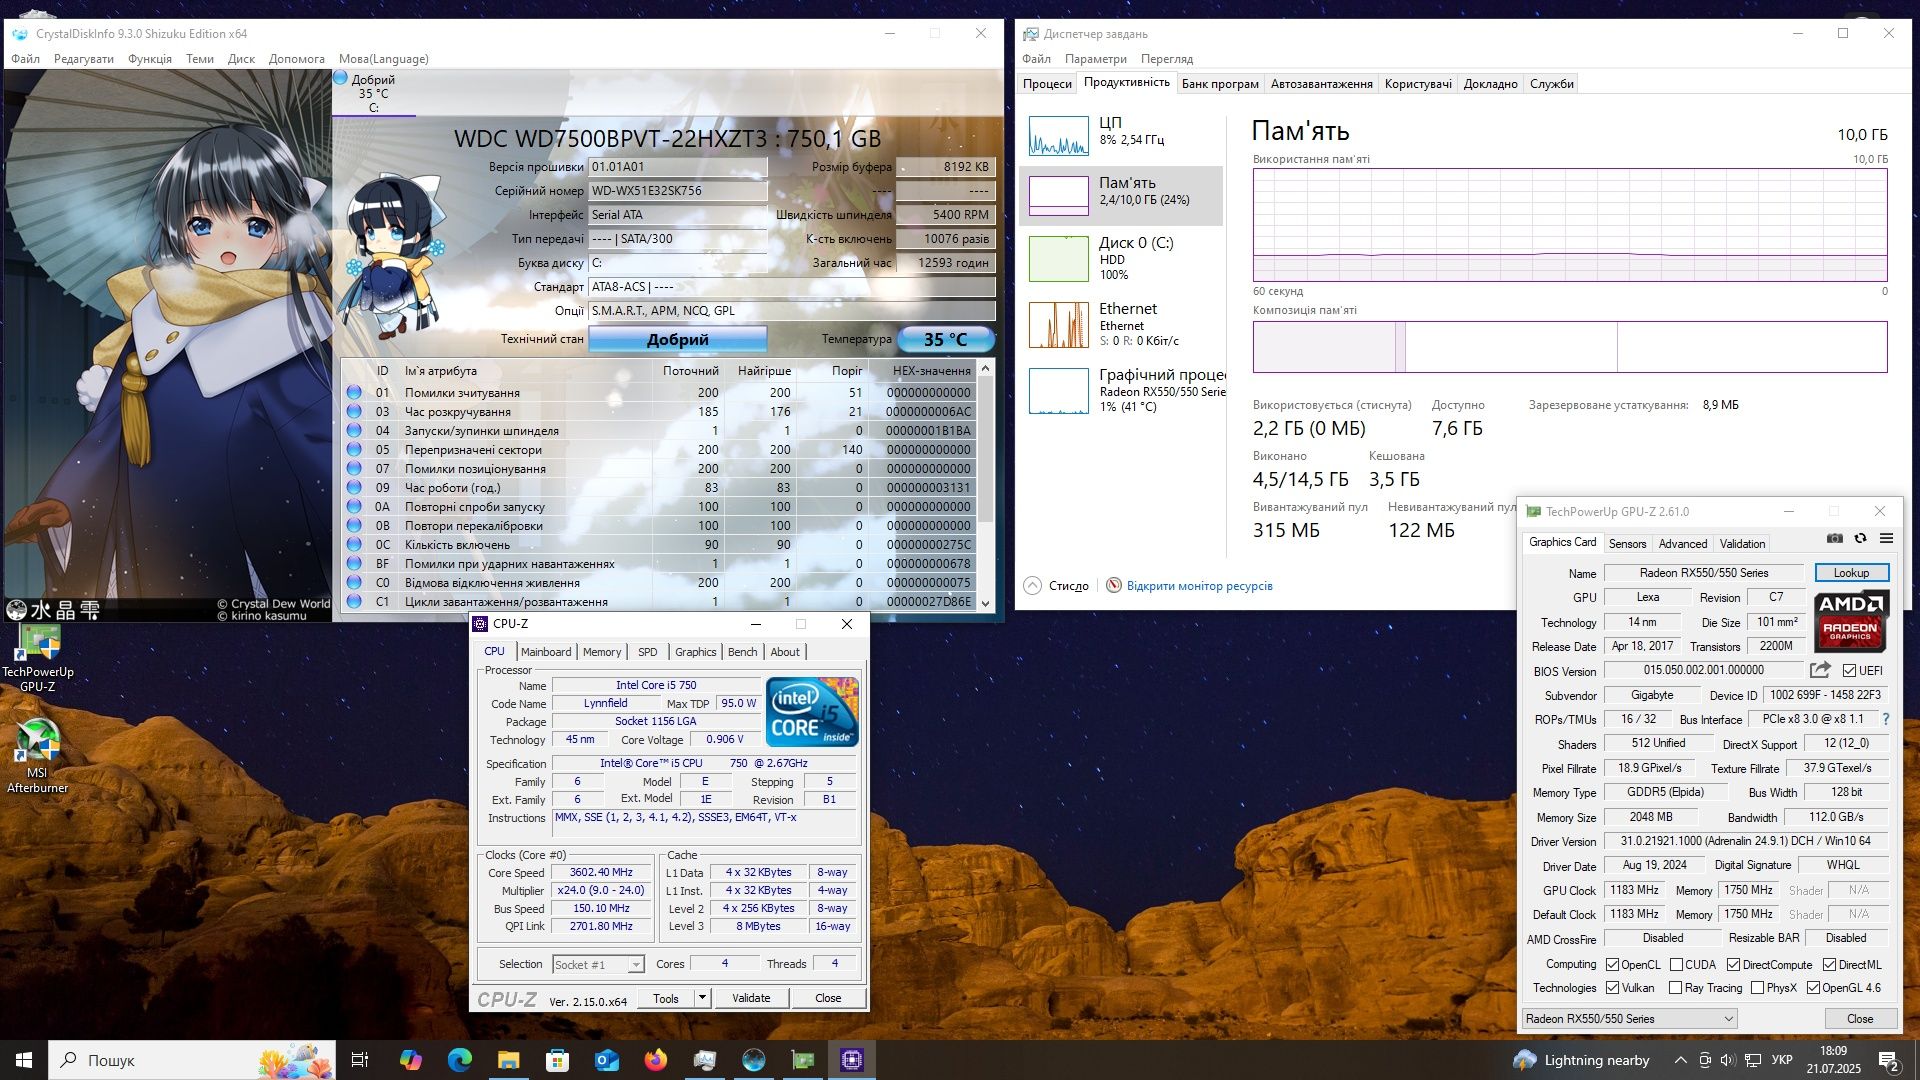1920x1080 pixels.
Task: Click the BIOS export share icon in GPU-Z
Action: (x=1820, y=670)
